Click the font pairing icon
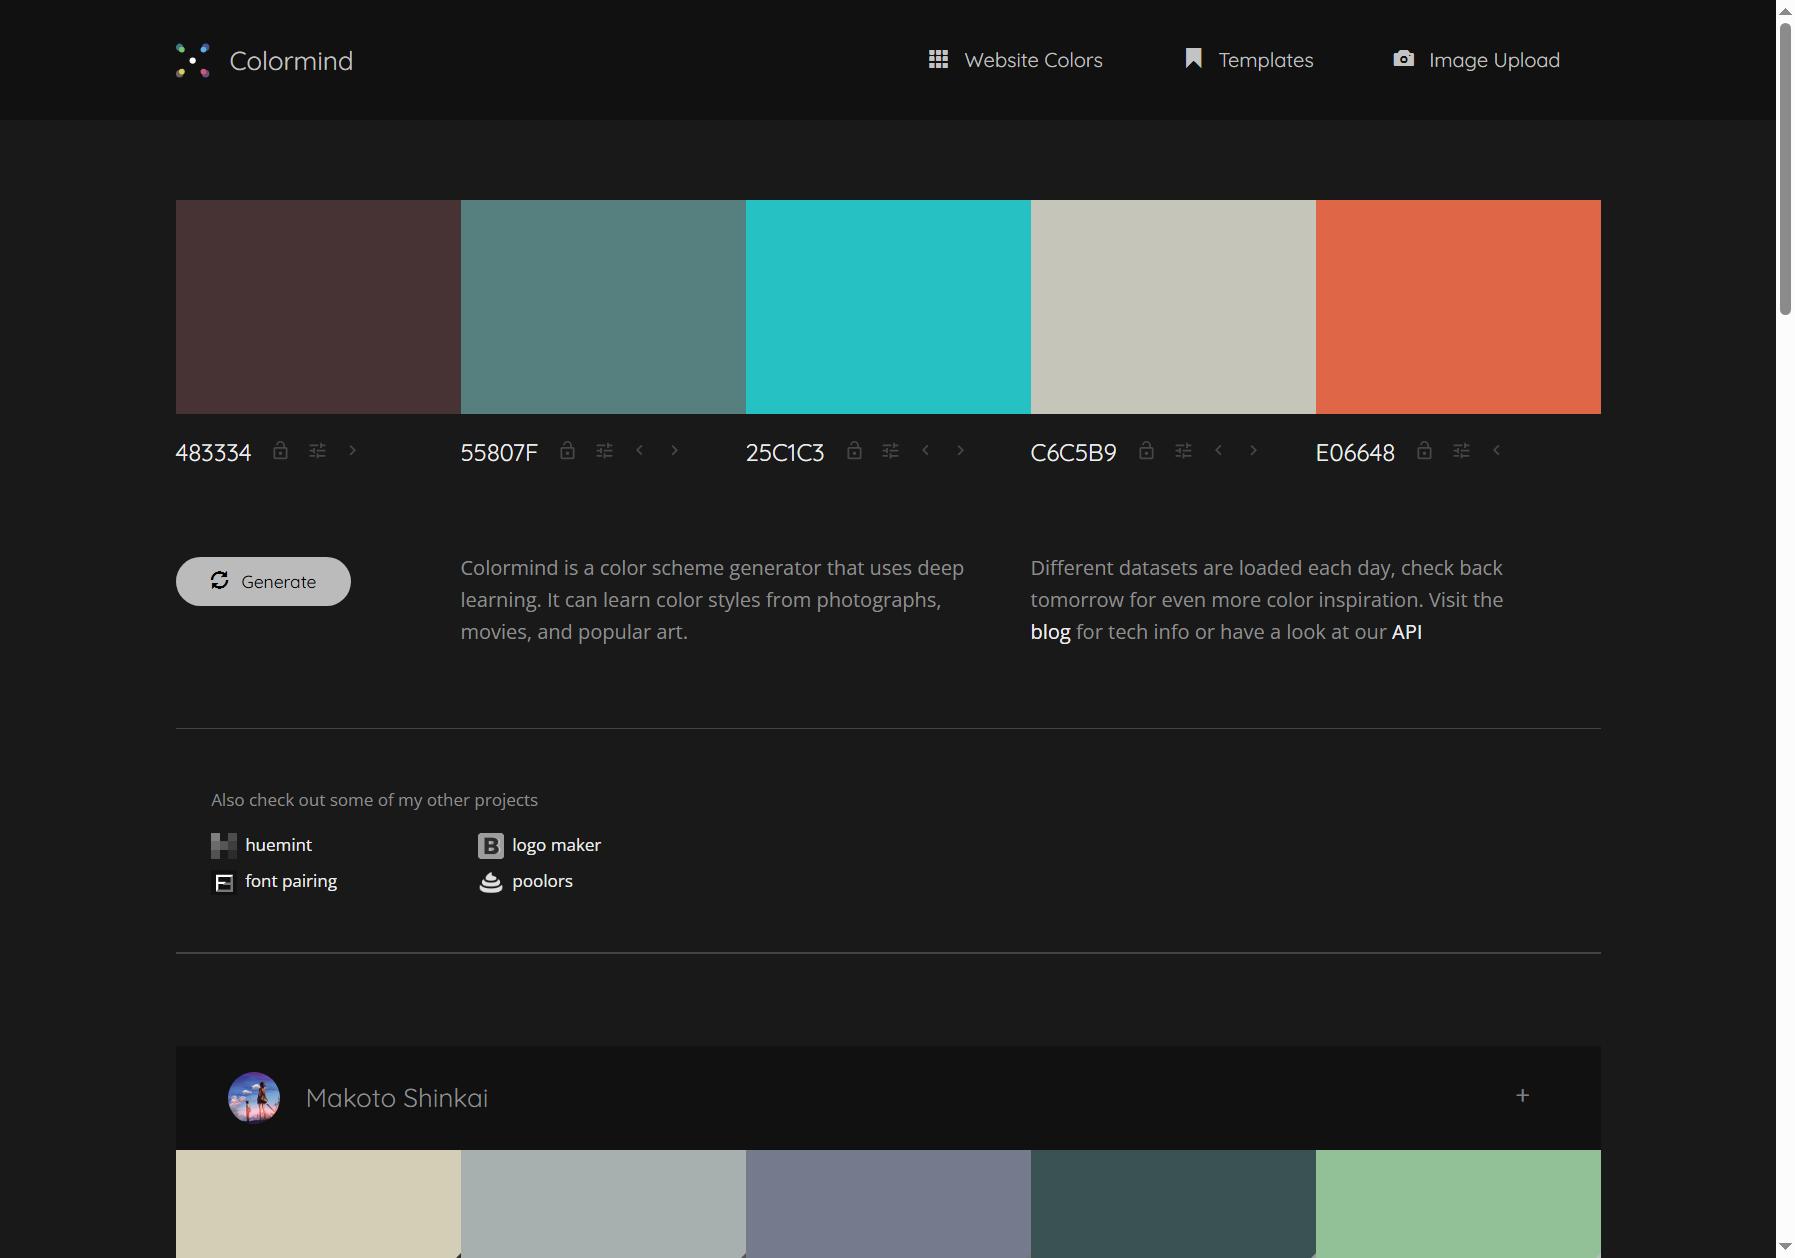The height and width of the screenshot is (1258, 1795). coord(224,882)
